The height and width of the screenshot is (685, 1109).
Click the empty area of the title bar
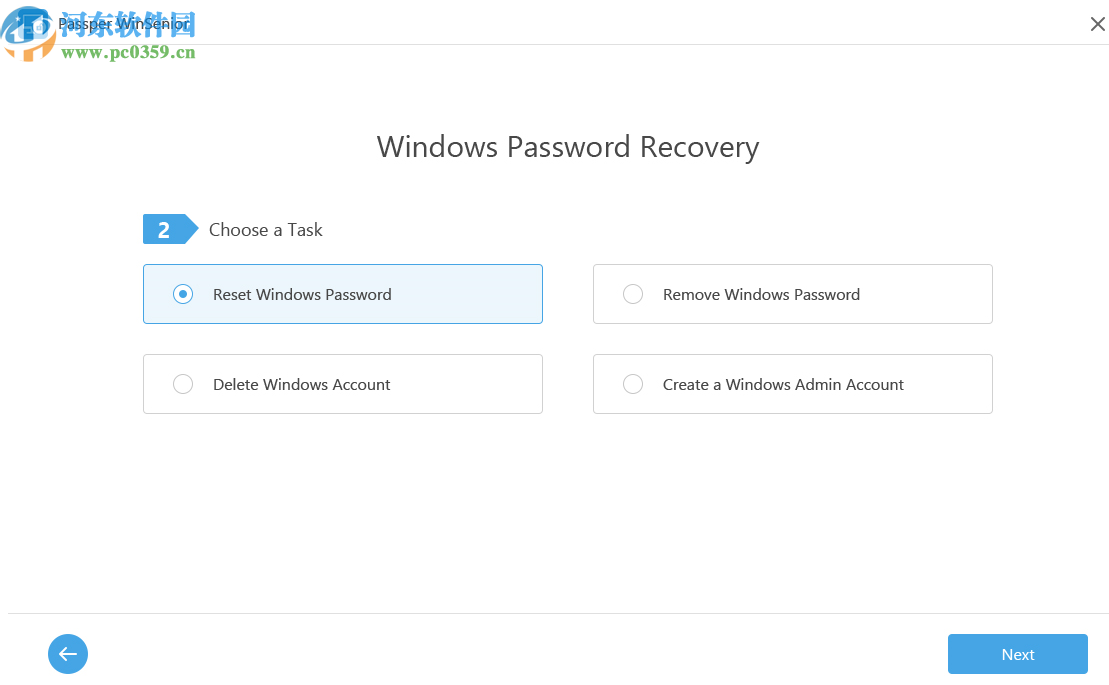pos(600,23)
